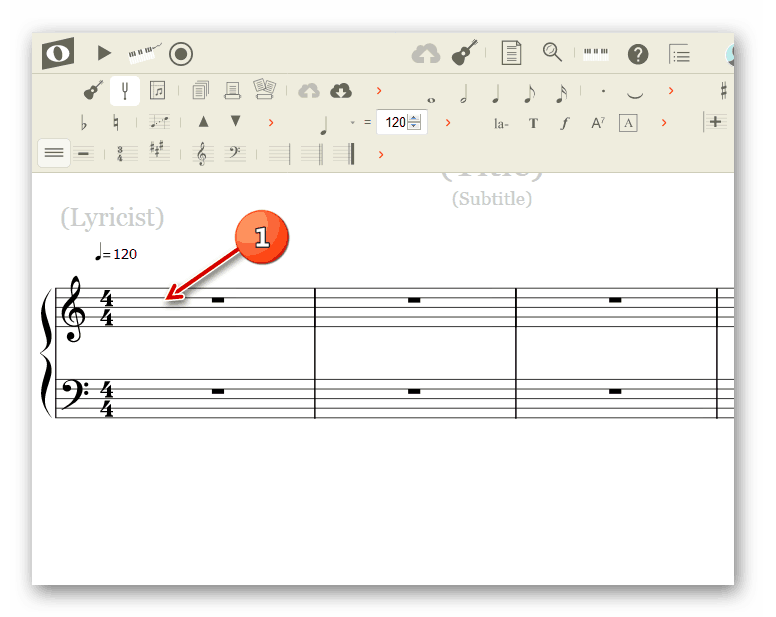Set a final barline
This screenshot has height=617, width=776.
(x=344, y=154)
